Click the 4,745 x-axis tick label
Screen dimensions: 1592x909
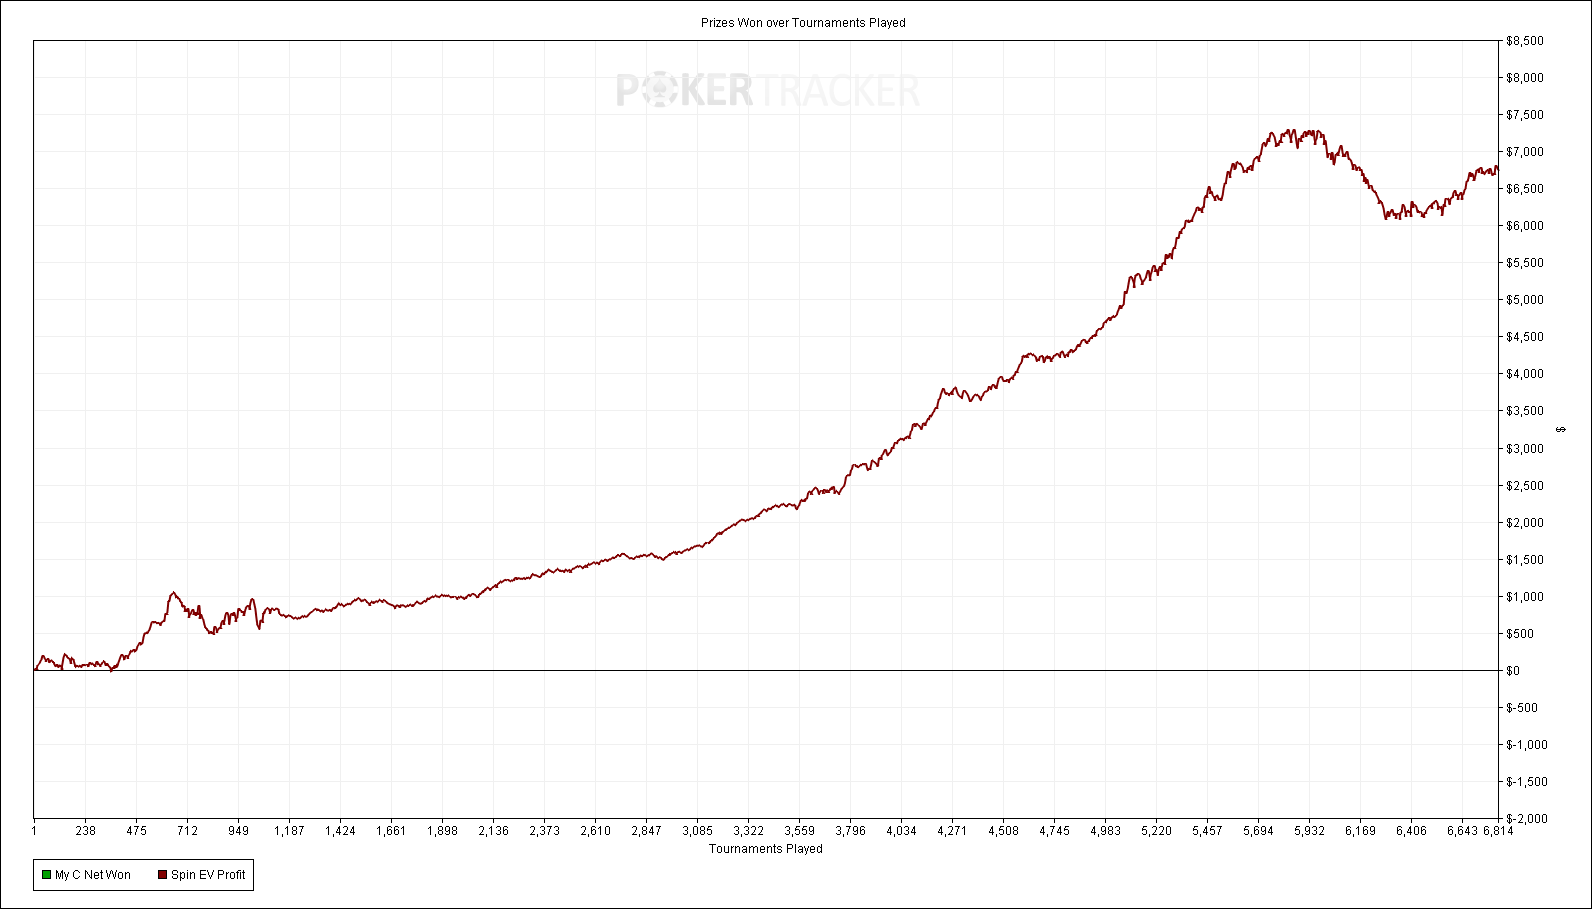[1054, 831]
